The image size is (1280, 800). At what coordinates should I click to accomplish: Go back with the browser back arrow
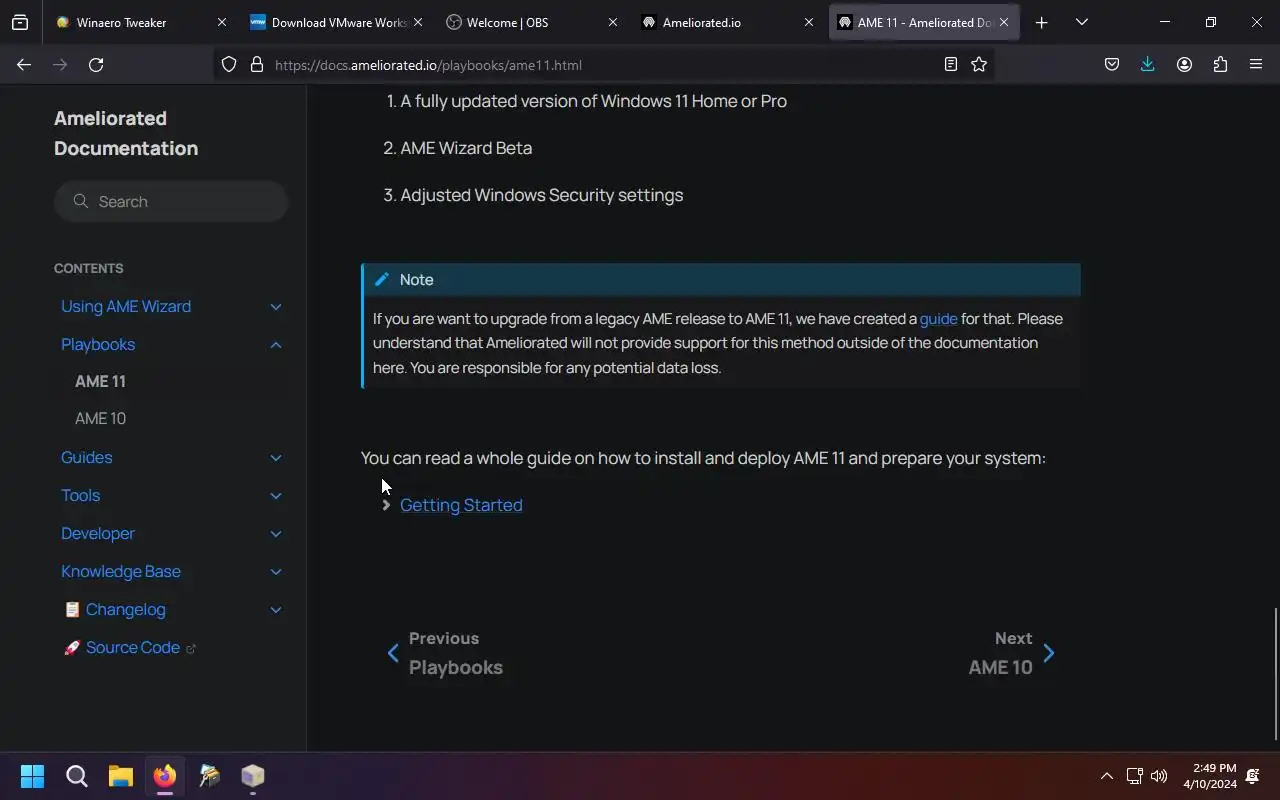pyautogui.click(x=24, y=65)
